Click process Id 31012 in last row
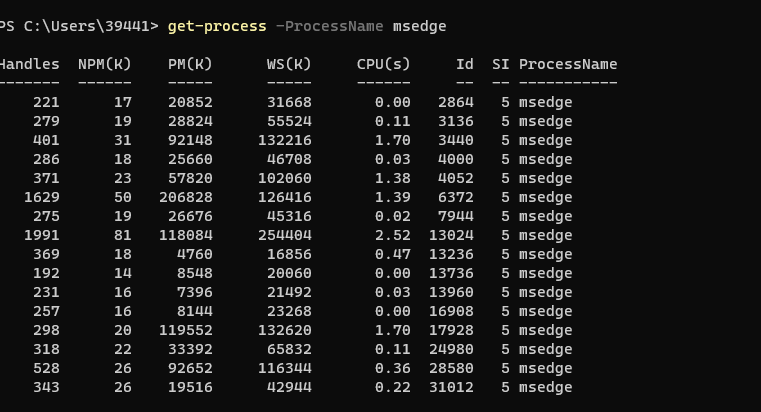This screenshot has width=761, height=412. (451, 387)
